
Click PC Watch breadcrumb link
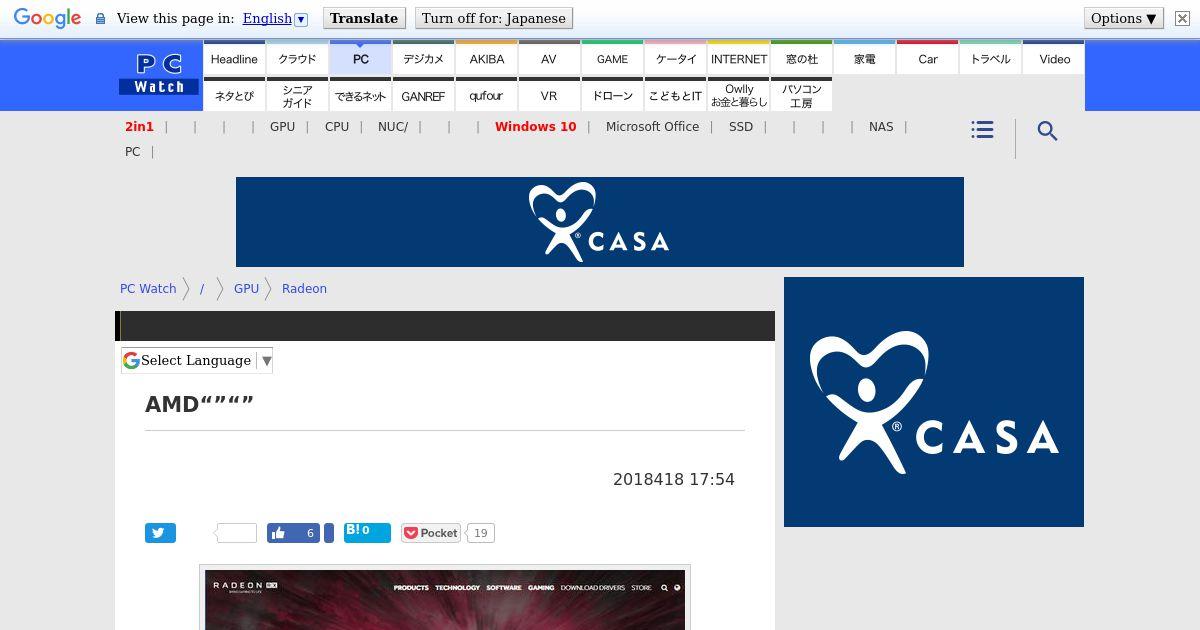tap(148, 289)
